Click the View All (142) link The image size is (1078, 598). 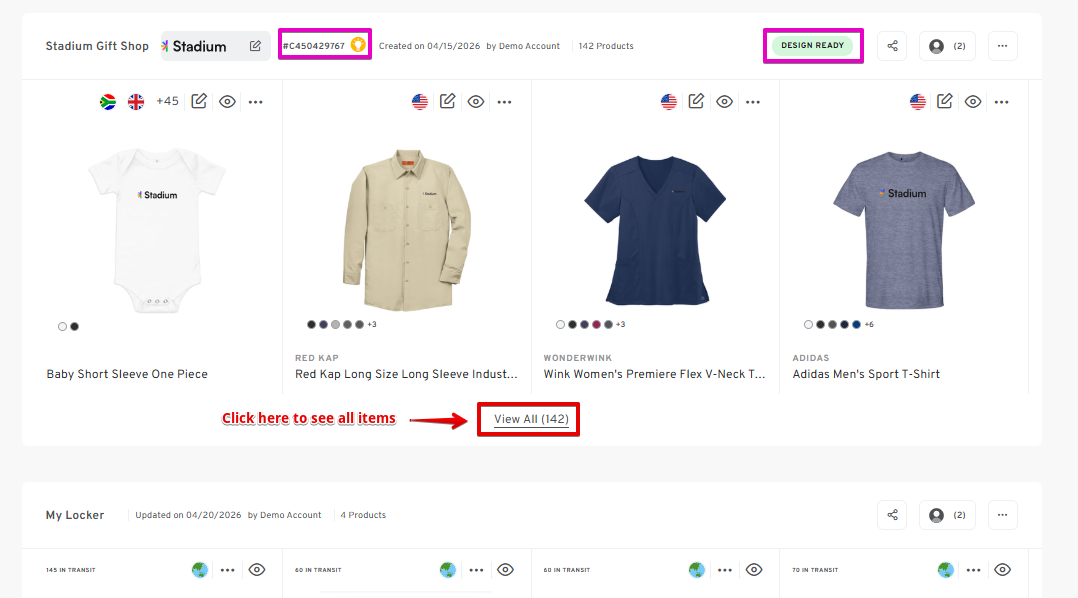[531, 419]
